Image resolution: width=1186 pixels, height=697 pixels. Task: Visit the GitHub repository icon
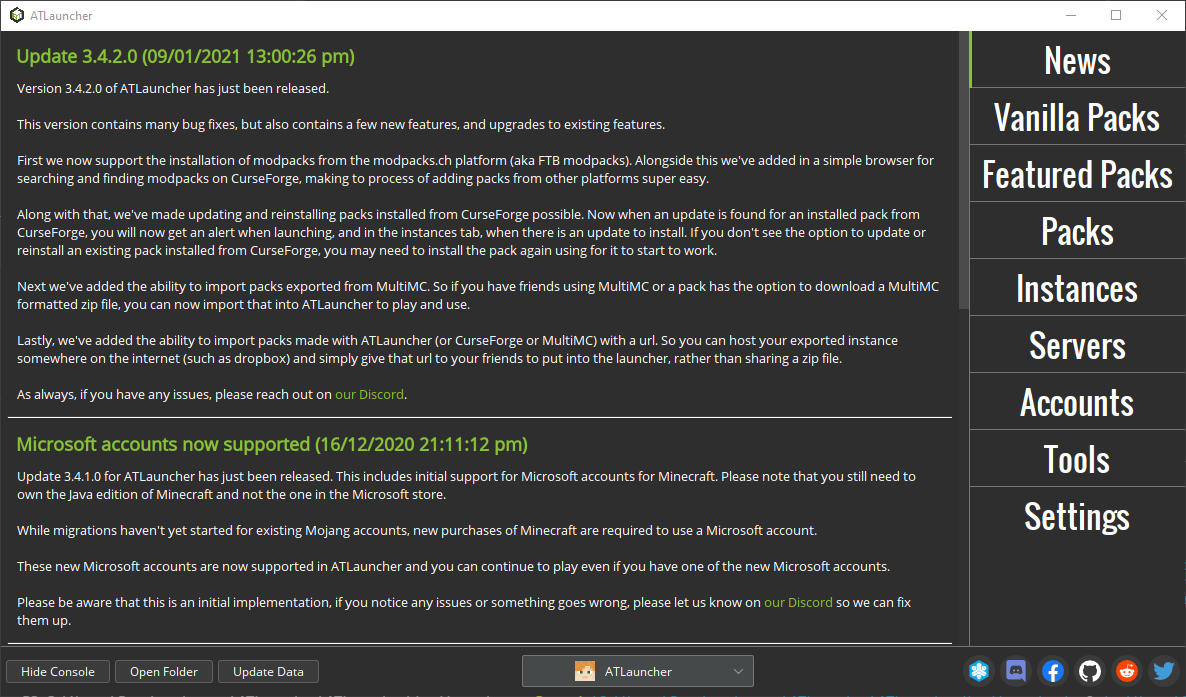coord(1089,671)
